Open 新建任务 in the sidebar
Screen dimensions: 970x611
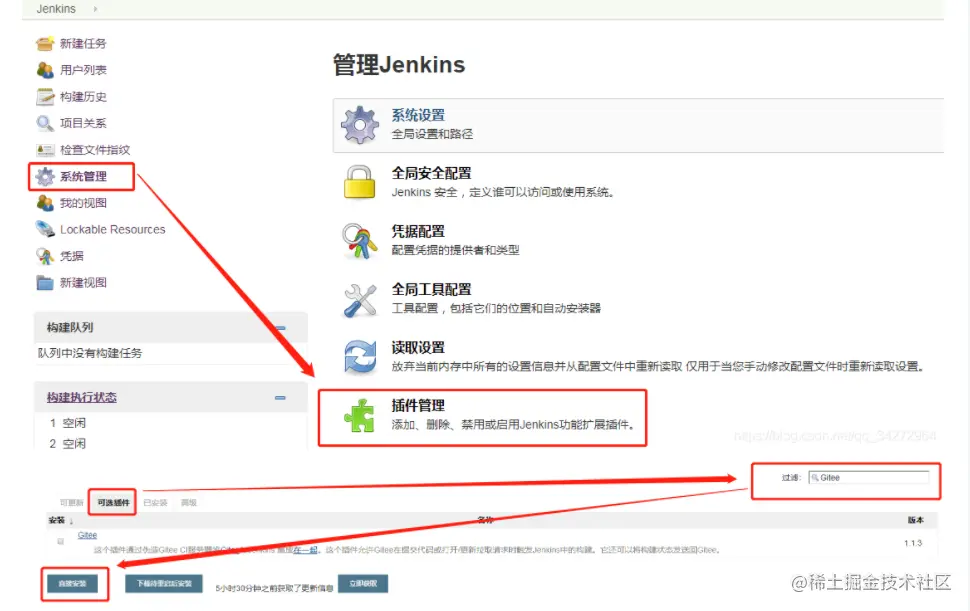[x=83, y=43]
